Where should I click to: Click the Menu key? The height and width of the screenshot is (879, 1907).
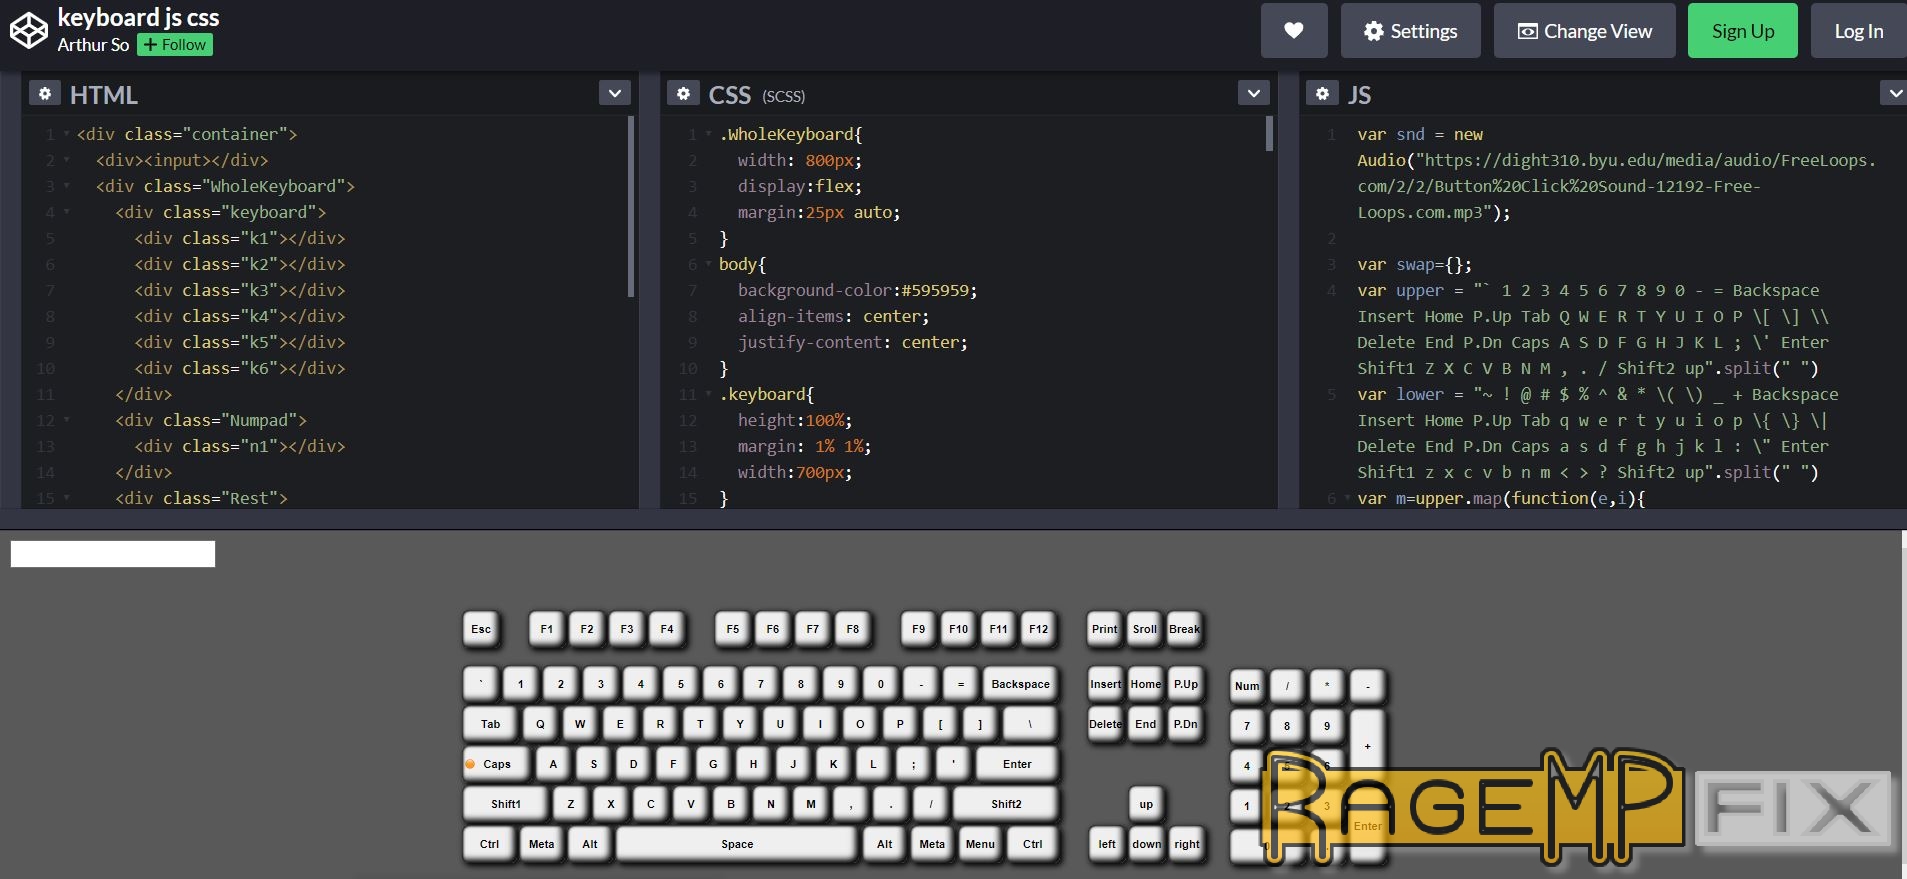(980, 844)
